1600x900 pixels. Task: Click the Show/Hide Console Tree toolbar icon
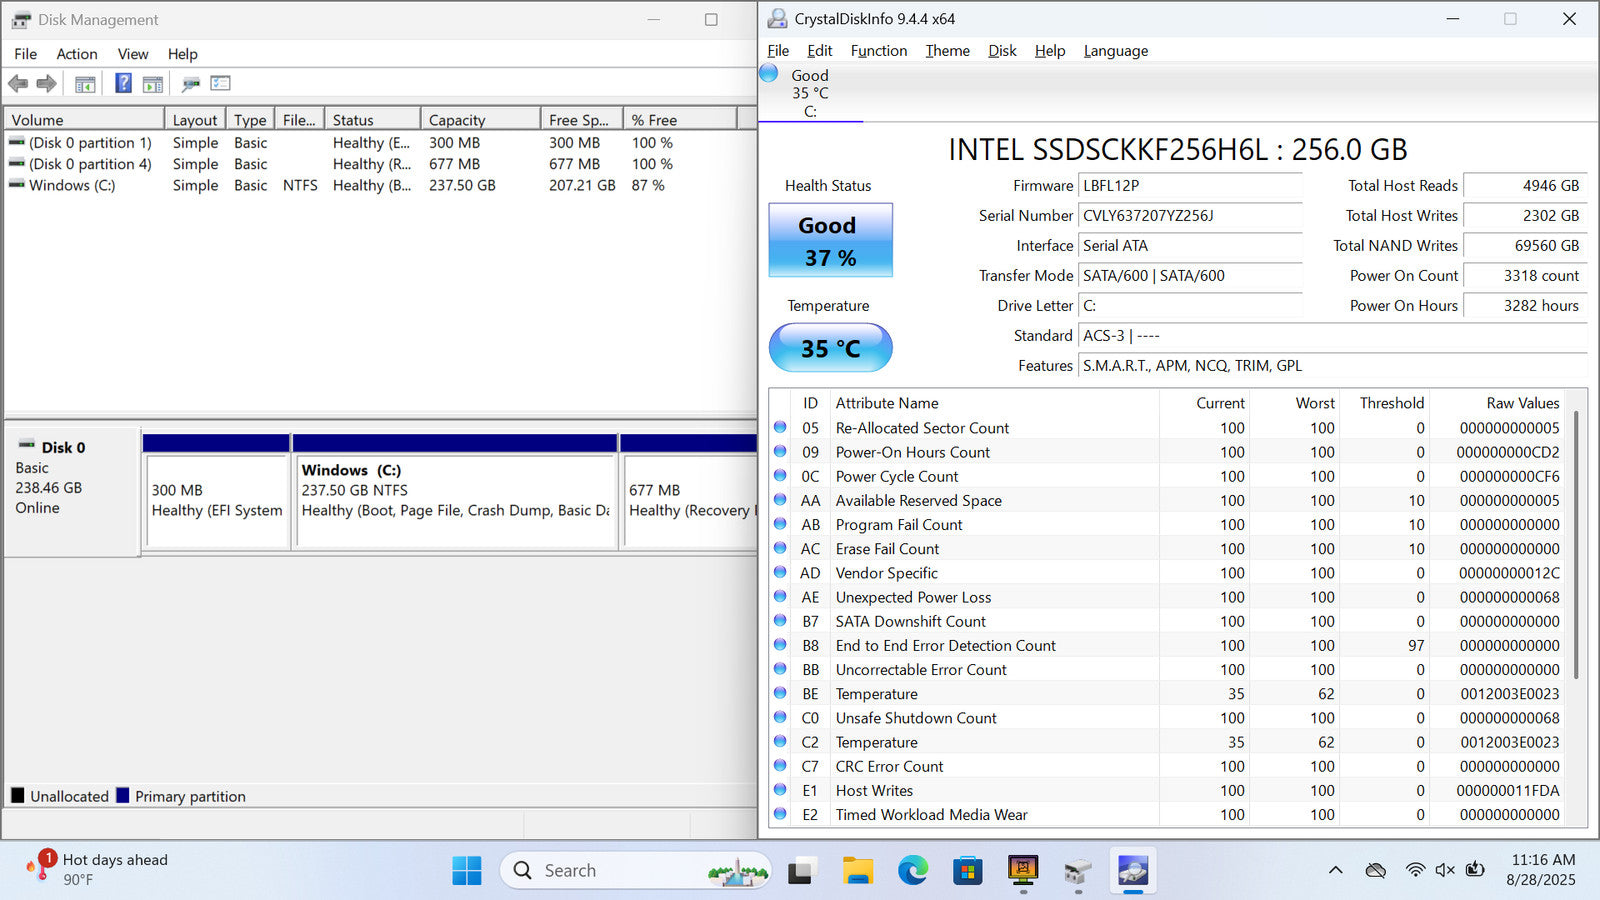pos(85,84)
